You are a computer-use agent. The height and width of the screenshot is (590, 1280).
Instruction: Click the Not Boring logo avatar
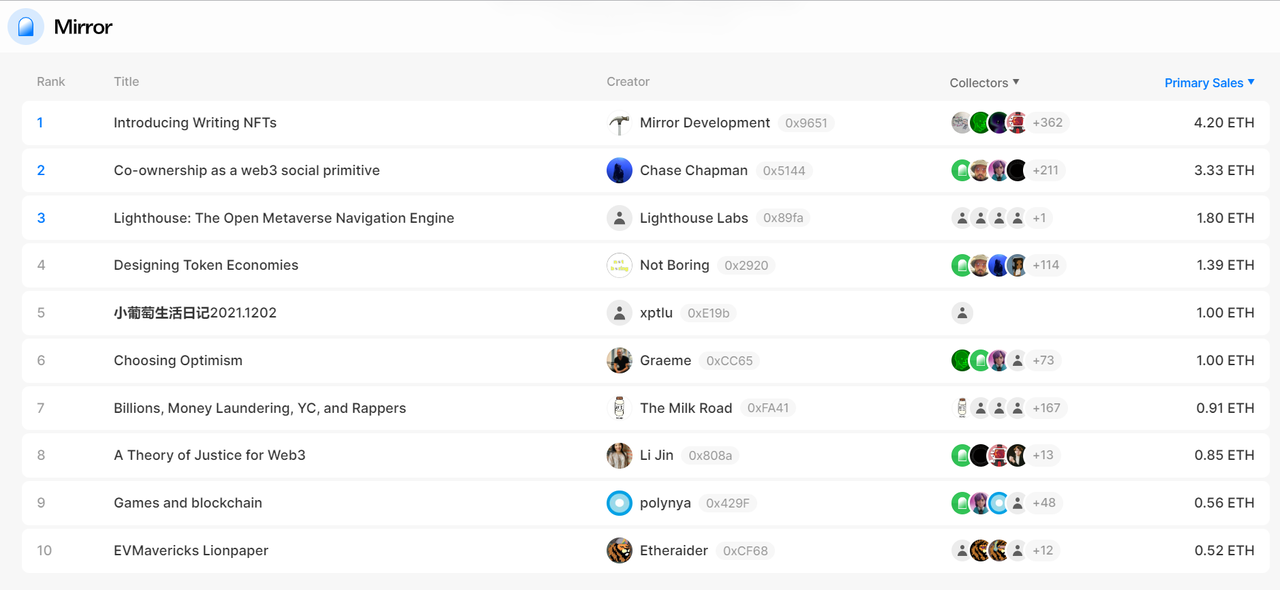pyautogui.click(x=619, y=265)
